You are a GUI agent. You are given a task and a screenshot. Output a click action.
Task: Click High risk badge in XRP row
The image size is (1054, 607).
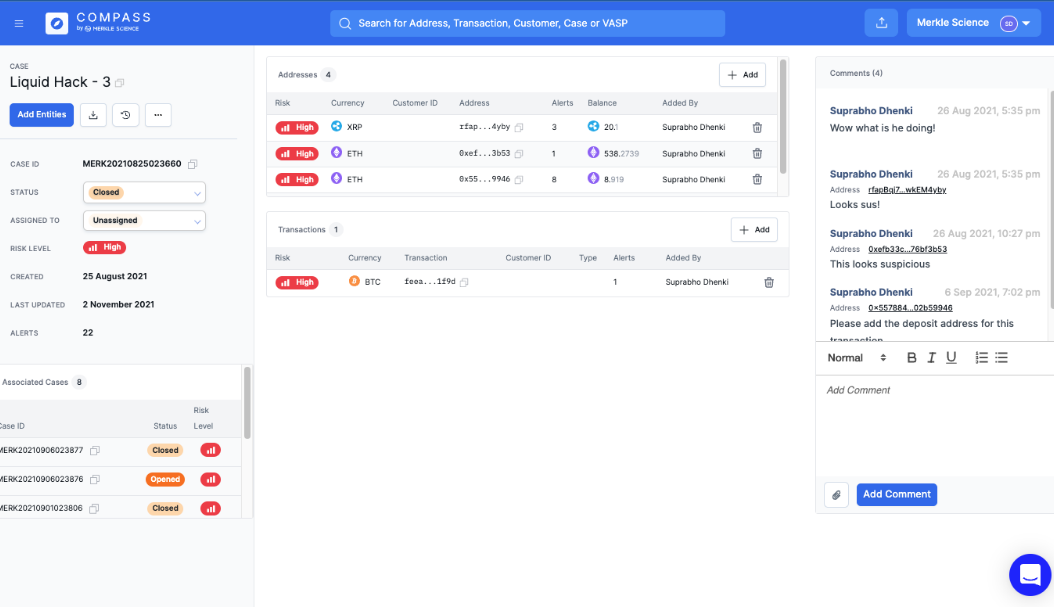coord(296,127)
